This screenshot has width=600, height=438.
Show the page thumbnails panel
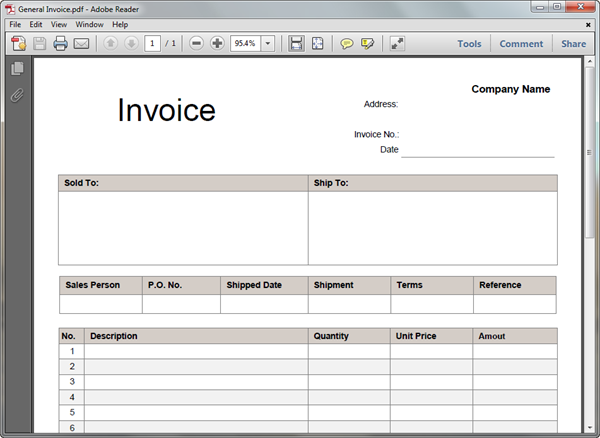tap(16, 69)
